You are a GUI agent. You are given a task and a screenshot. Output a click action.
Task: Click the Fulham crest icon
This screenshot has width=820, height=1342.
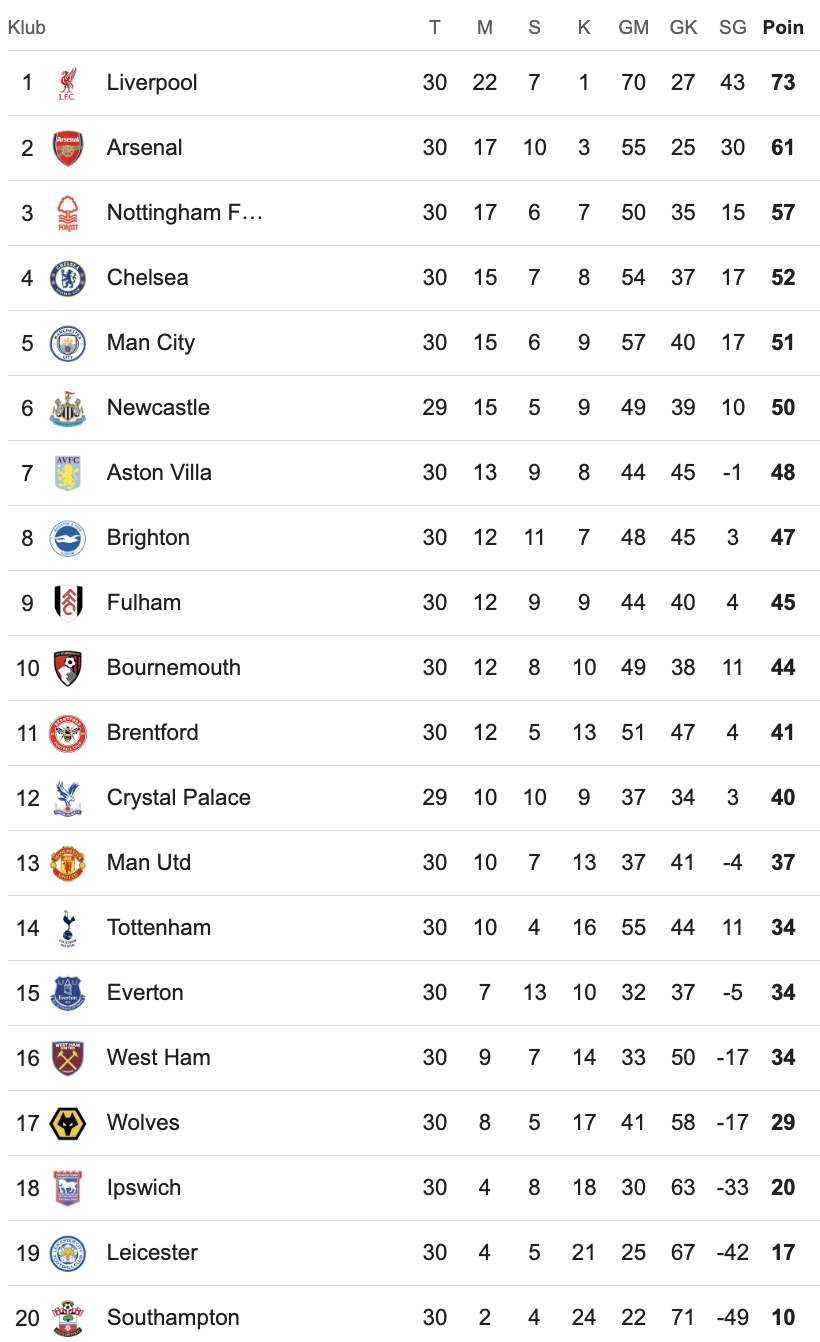click(x=68, y=603)
